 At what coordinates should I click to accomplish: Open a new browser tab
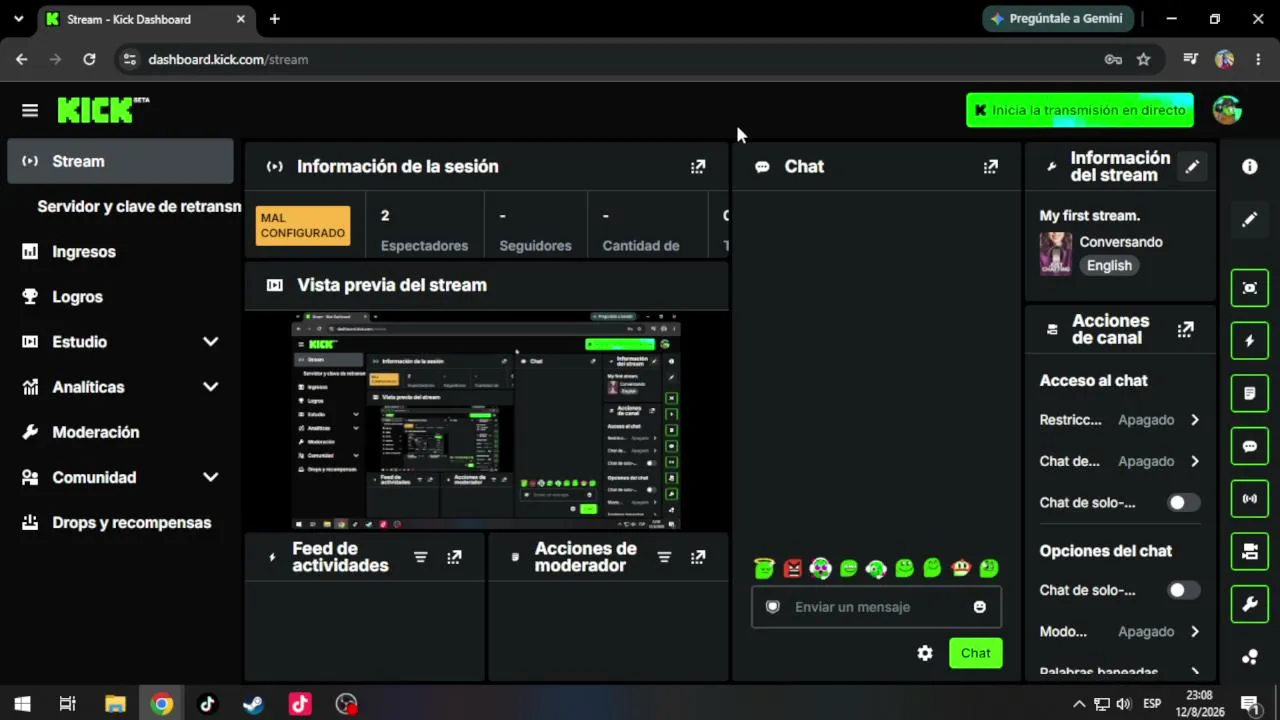[x=274, y=19]
